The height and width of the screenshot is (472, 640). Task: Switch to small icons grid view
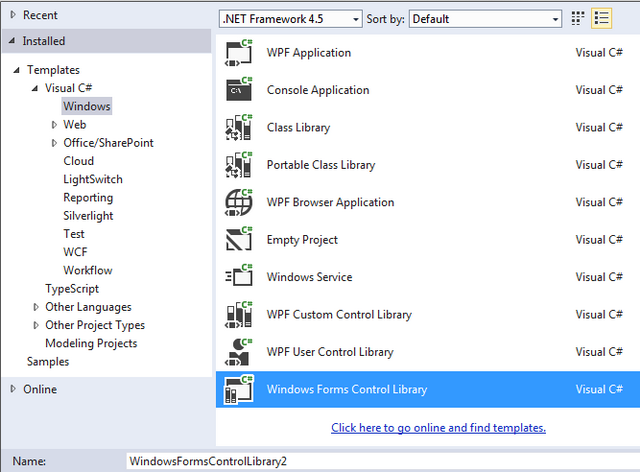(578, 19)
